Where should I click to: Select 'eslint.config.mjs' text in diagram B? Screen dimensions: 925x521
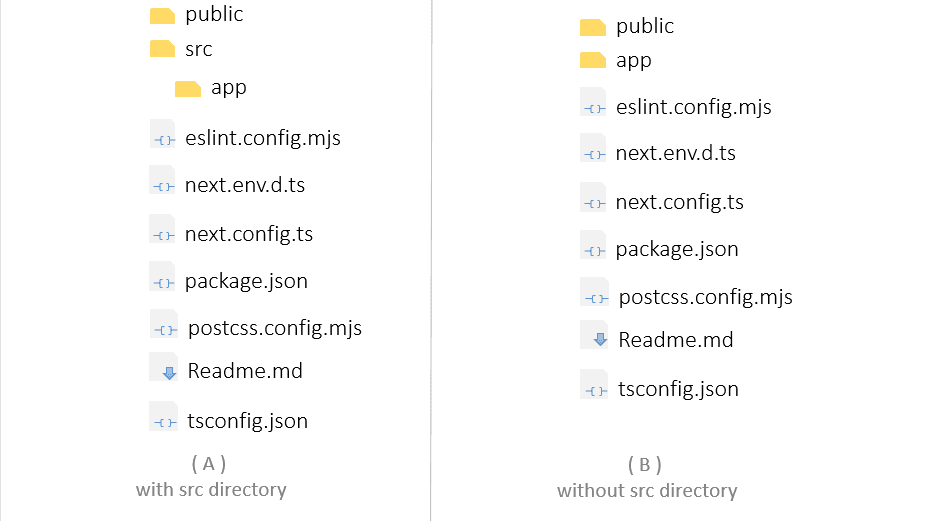694,107
